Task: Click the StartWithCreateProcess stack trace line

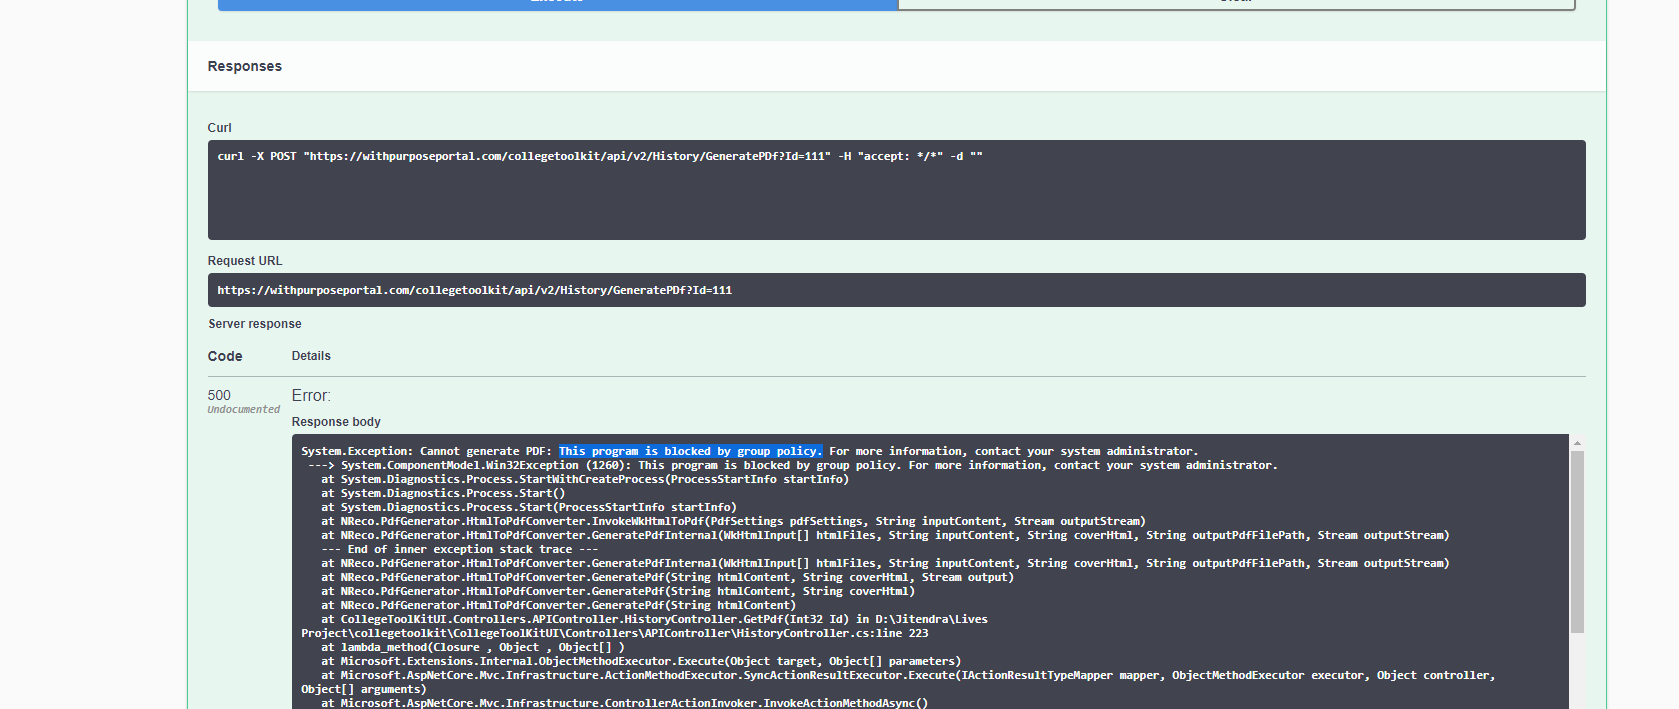Action: (585, 479)
